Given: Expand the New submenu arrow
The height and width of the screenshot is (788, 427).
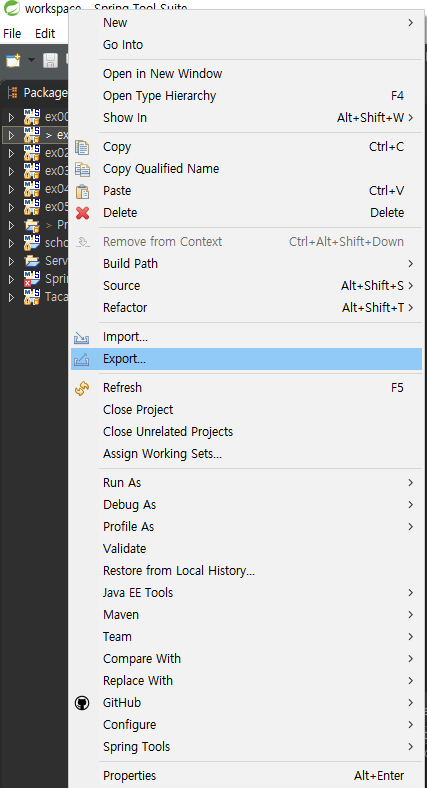Looking at the screenshot, I should coord(410,23).
